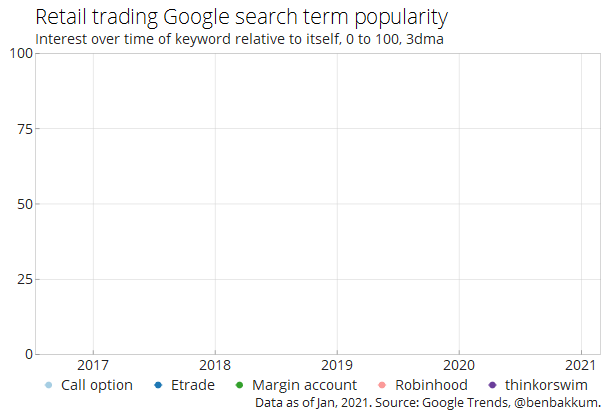Click the Interest over time subtitle
The width and height of the screenshot is (615, 420).
pos(240,39)
